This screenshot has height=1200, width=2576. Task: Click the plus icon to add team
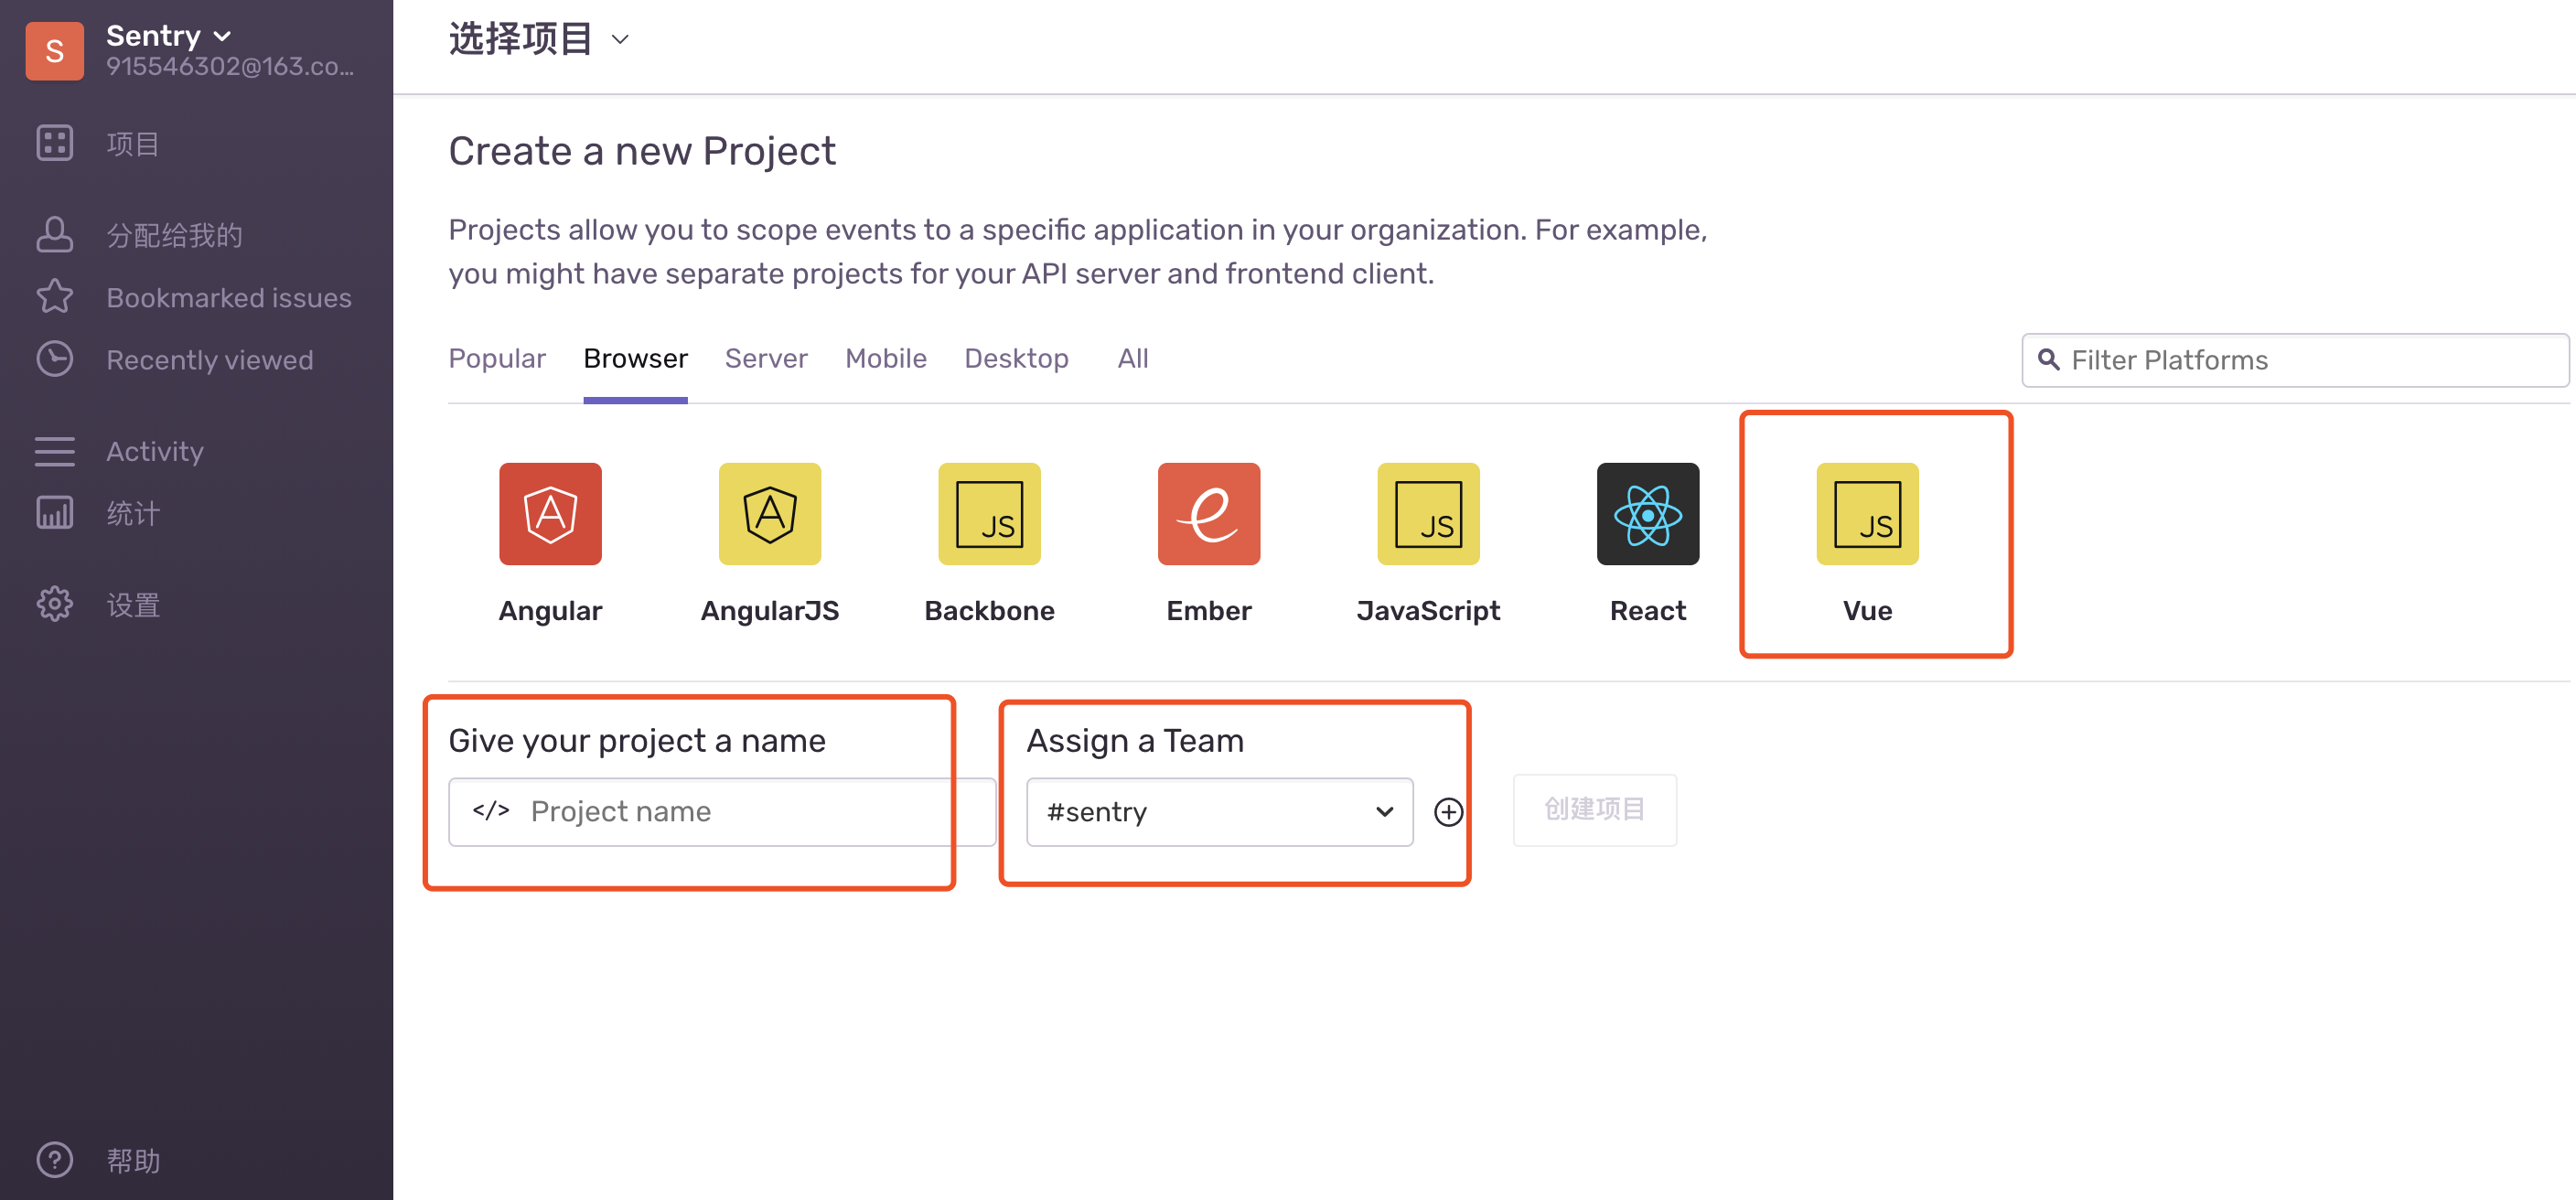pyautogui.click(x=1448, y=811)
